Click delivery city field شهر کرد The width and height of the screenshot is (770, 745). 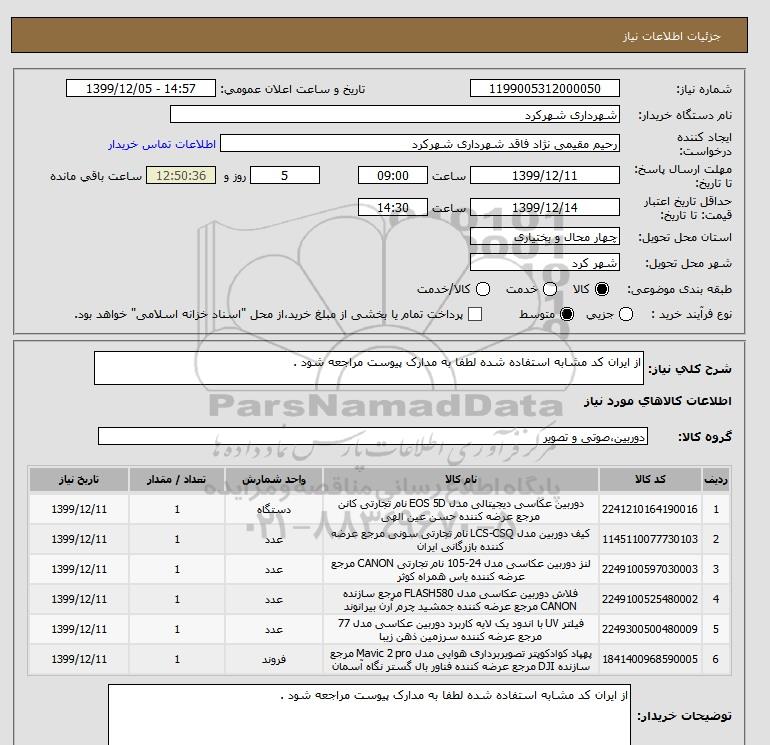[x=545, y=263]
